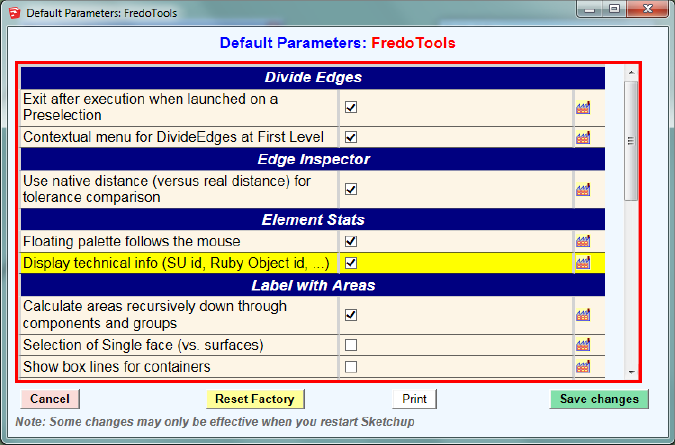Click the factory-reset icon in the 'Use native distance' row

coord(583,189)
